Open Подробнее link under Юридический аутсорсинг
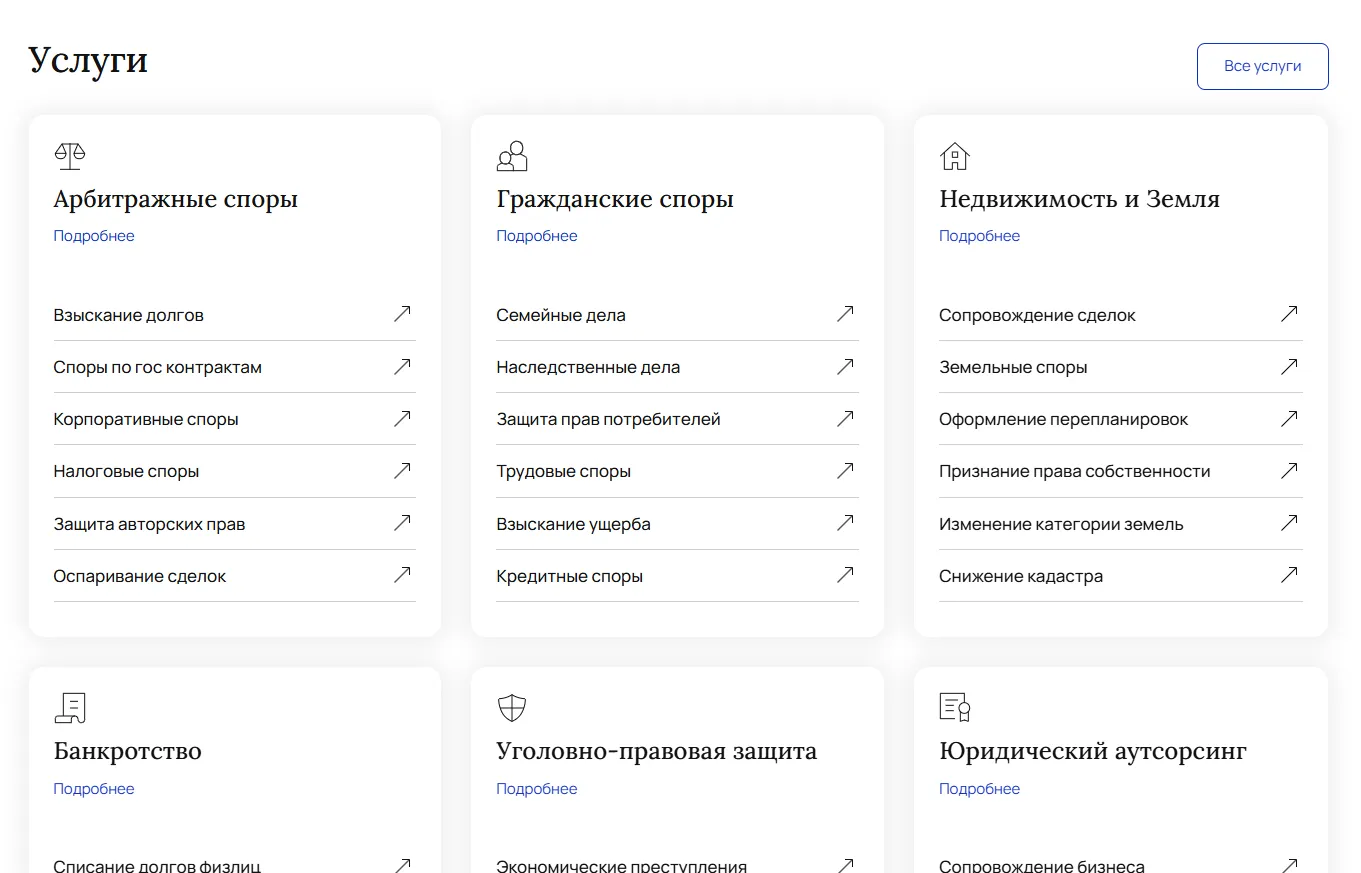The image size is (1361, 873). (x=980, y=789)
